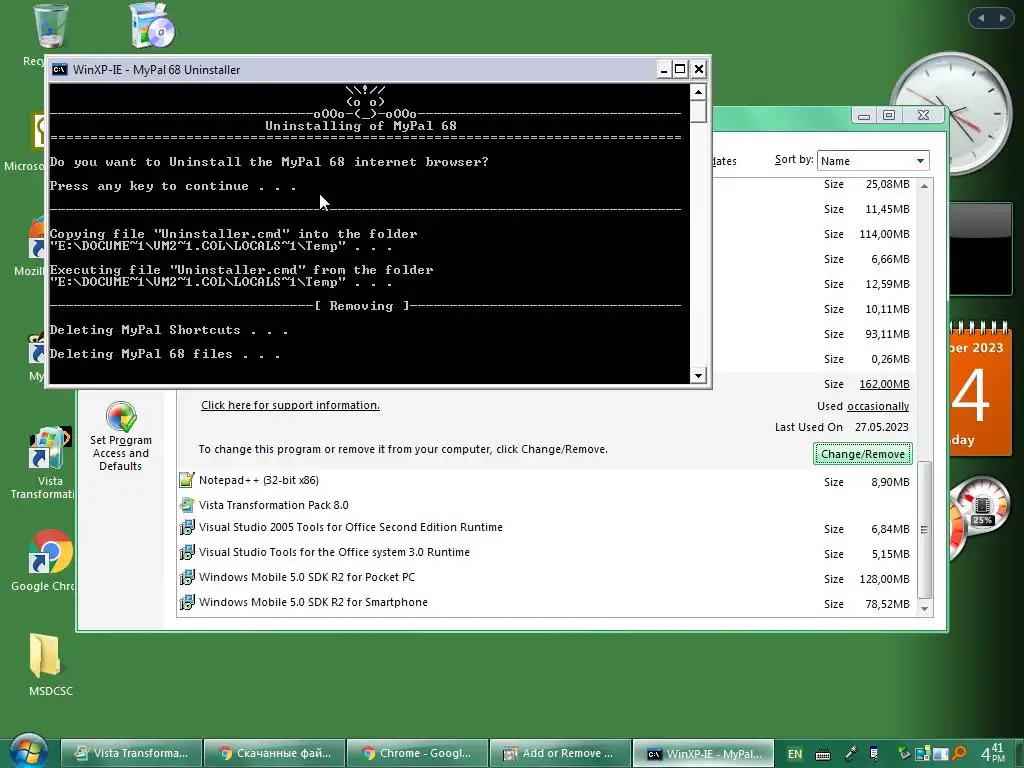Click icon for Windows Mobile SDK Pocket PC
1024x768 pixels.
point(187,577)
